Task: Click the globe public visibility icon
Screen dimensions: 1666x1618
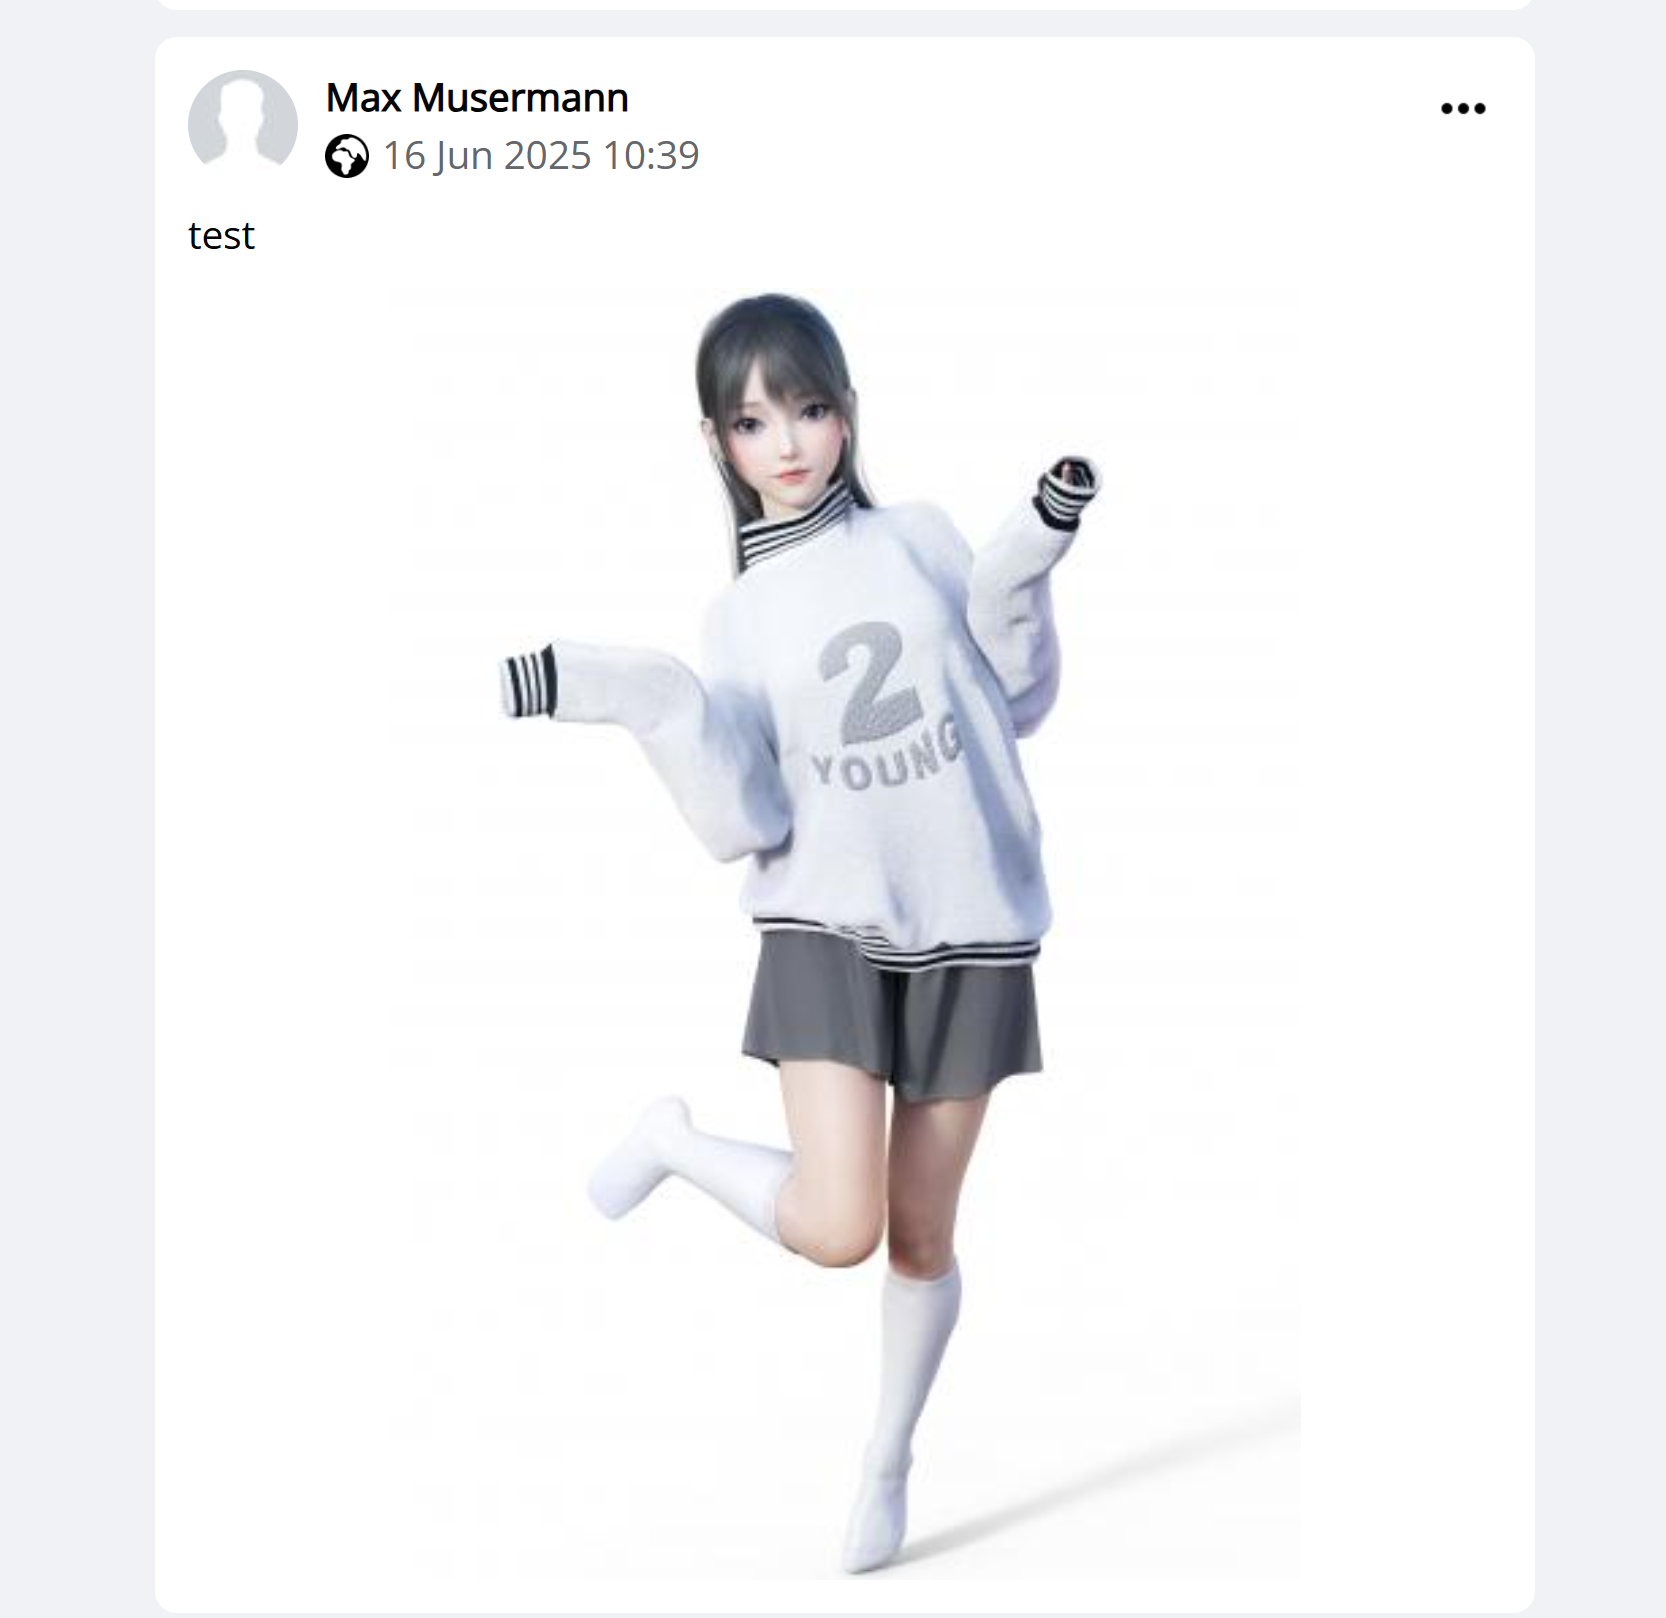Action: point(347,156)
